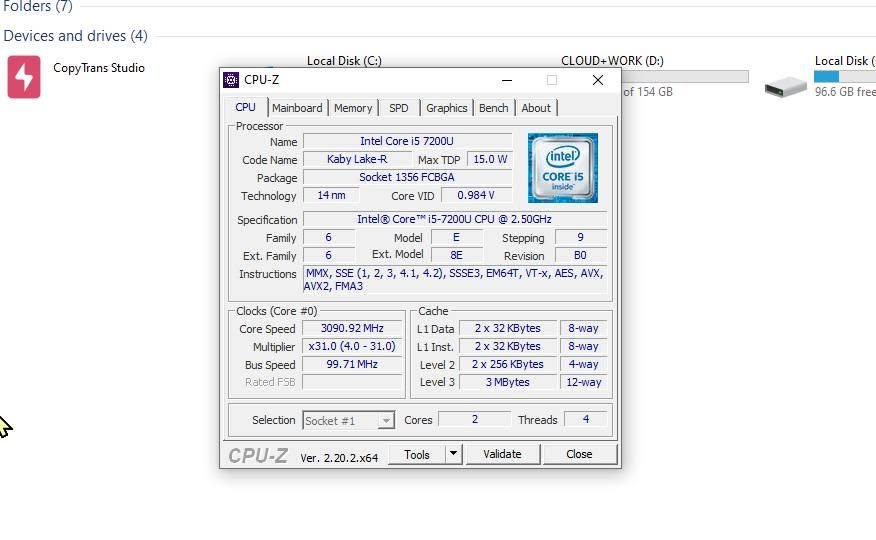Click the Ver. 2.20.2.x64 version text
This screenshot has width=876, height=540.
339,458
